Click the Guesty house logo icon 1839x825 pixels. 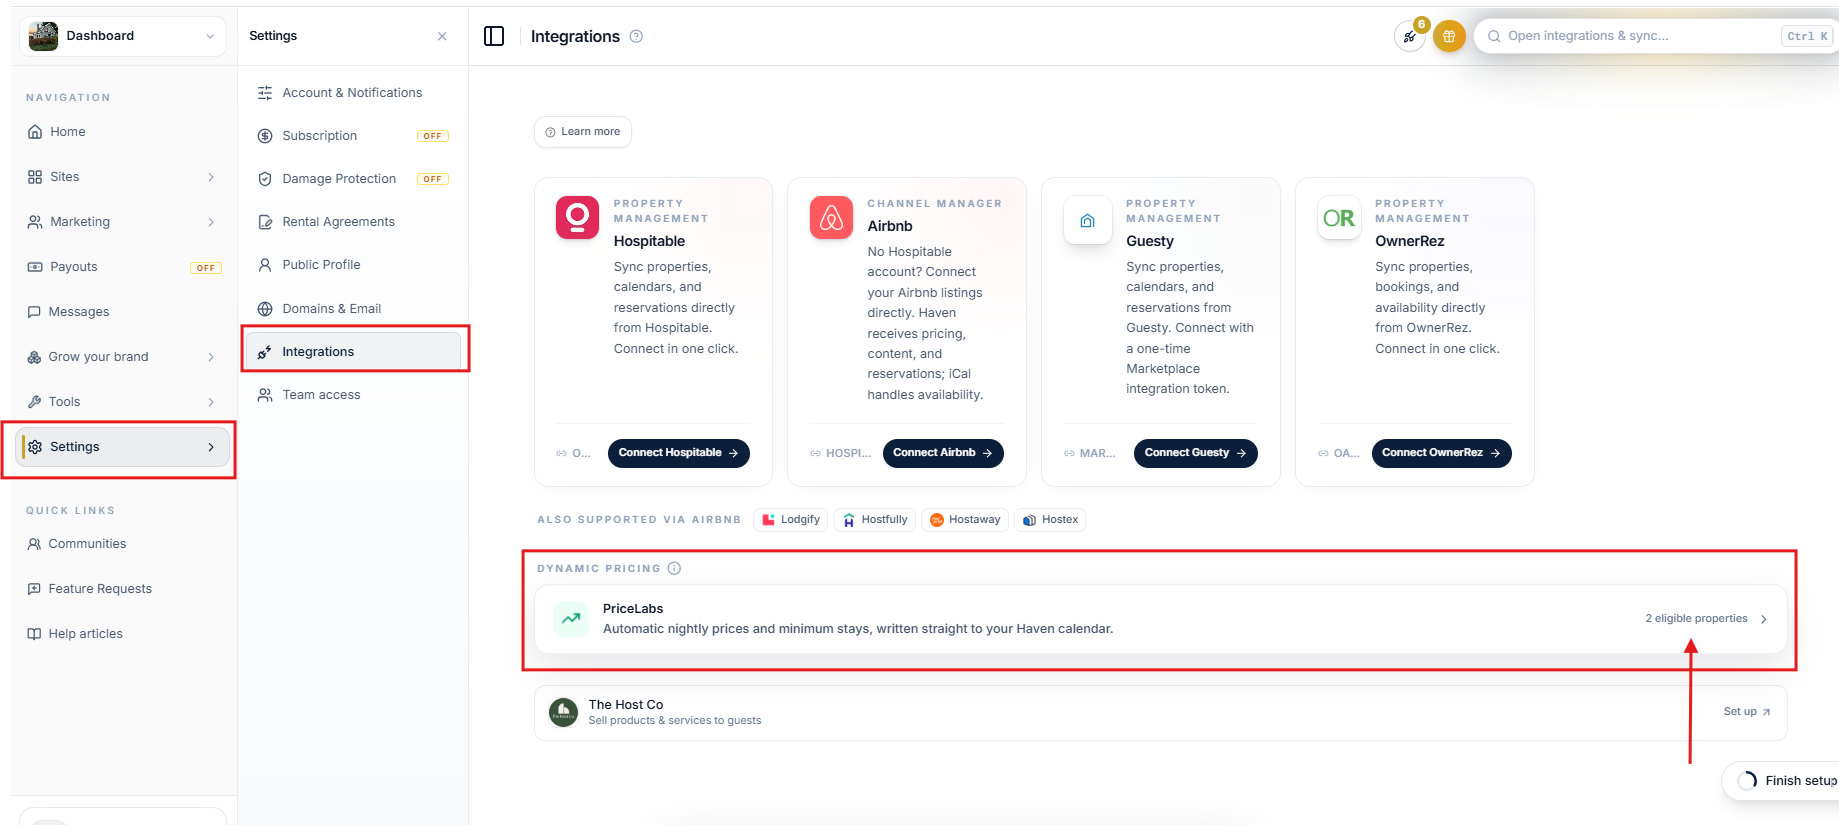(1088, 220)
